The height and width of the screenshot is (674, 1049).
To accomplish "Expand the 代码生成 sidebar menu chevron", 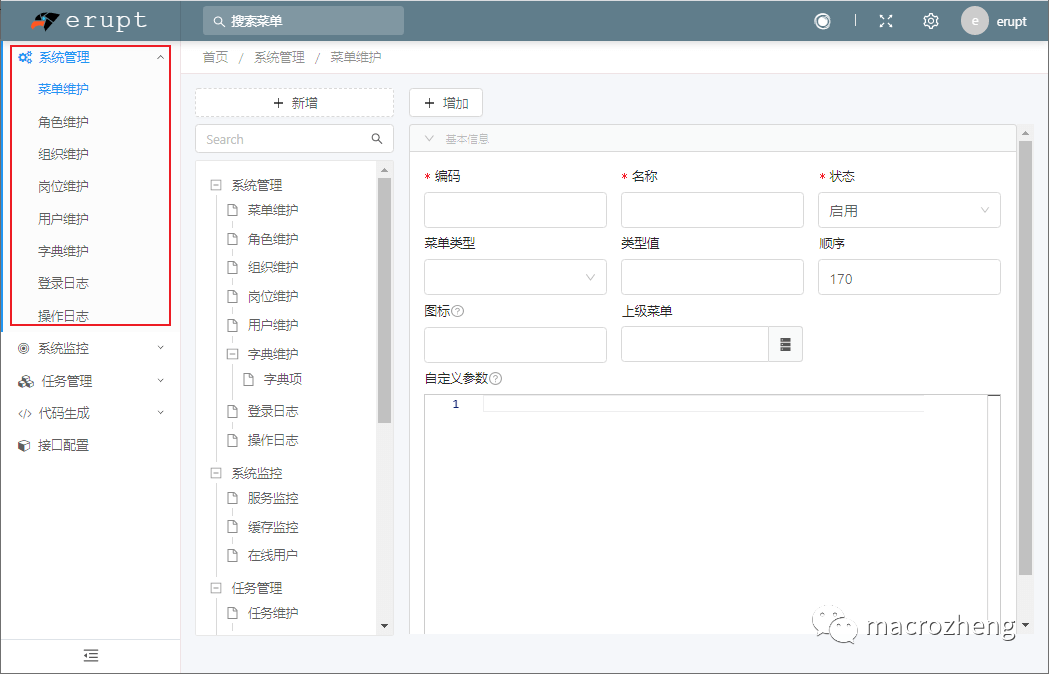I will point(161,412).
